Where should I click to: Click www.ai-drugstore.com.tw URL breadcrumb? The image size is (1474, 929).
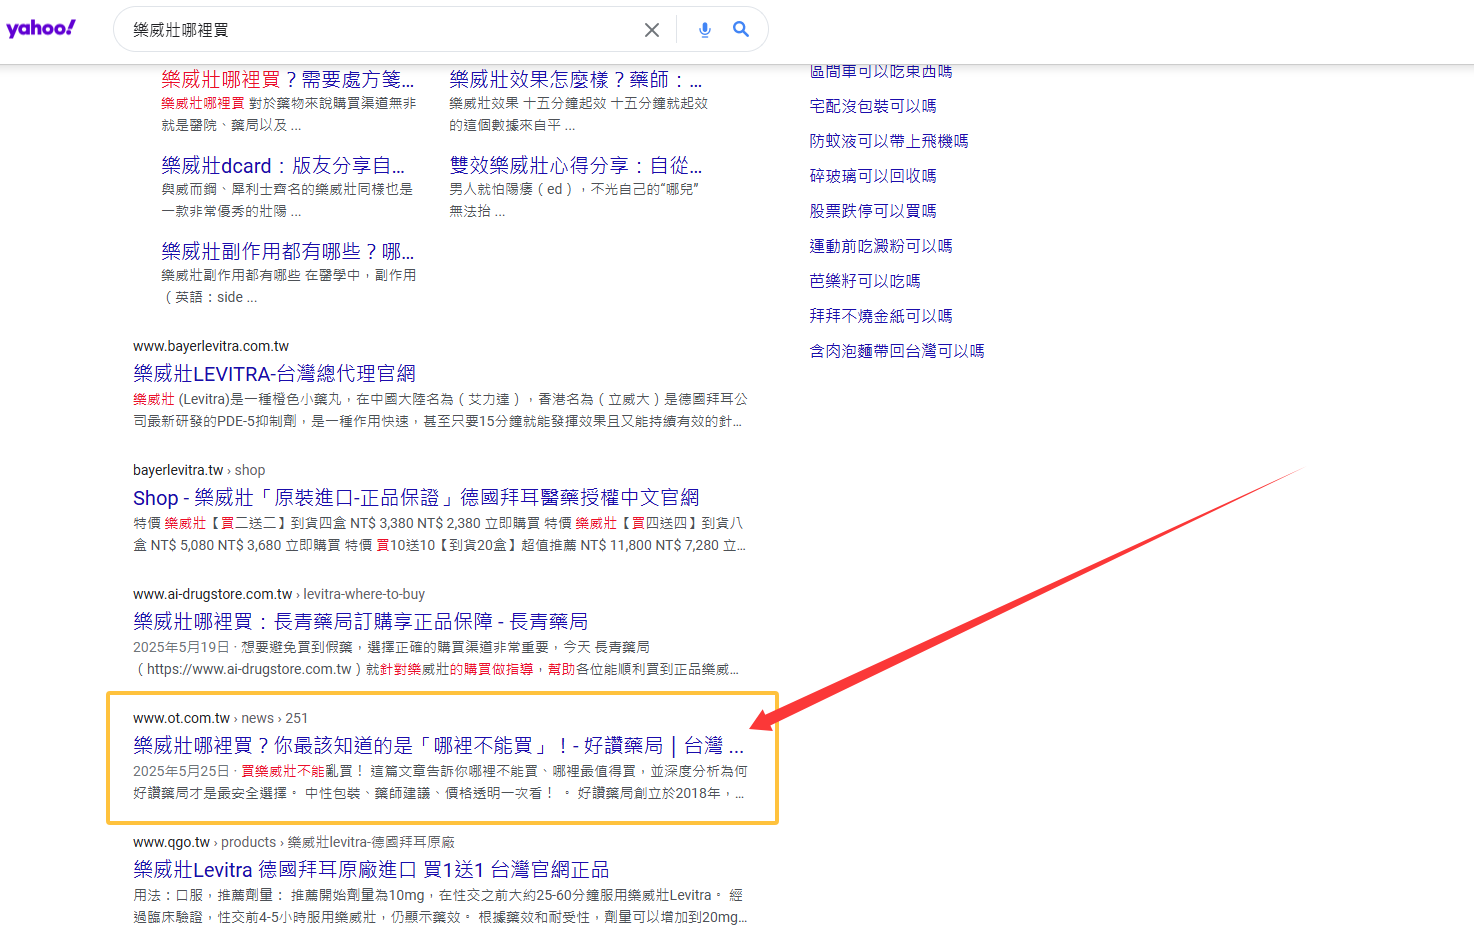tap(279, 594)
